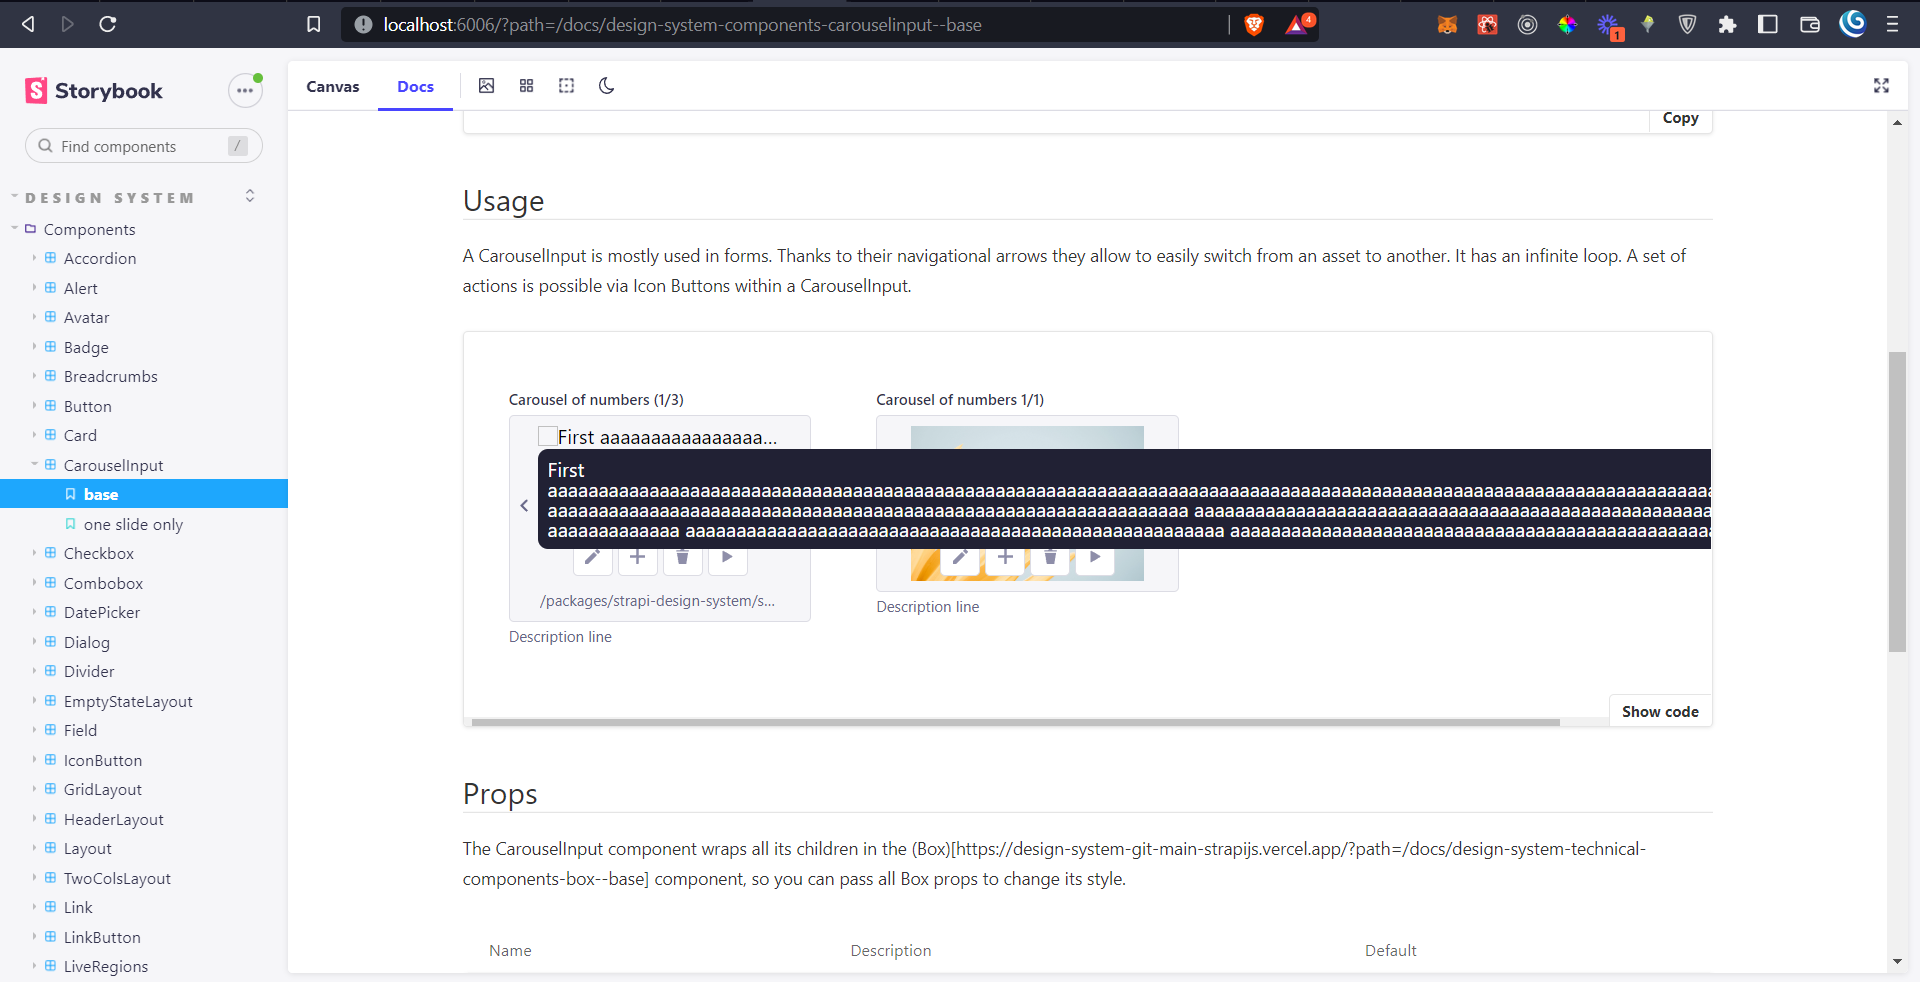The image size is (1920, 982).
Task: Toggle the grid overlay icon
Action: point(526,86)
